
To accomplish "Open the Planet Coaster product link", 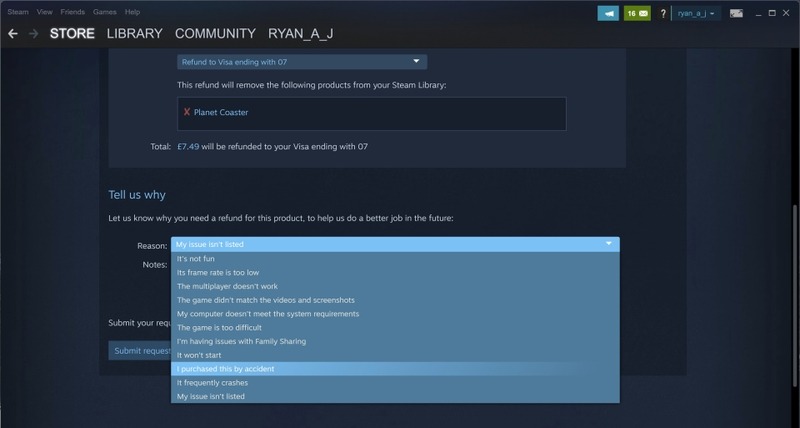I will point(221,112).
